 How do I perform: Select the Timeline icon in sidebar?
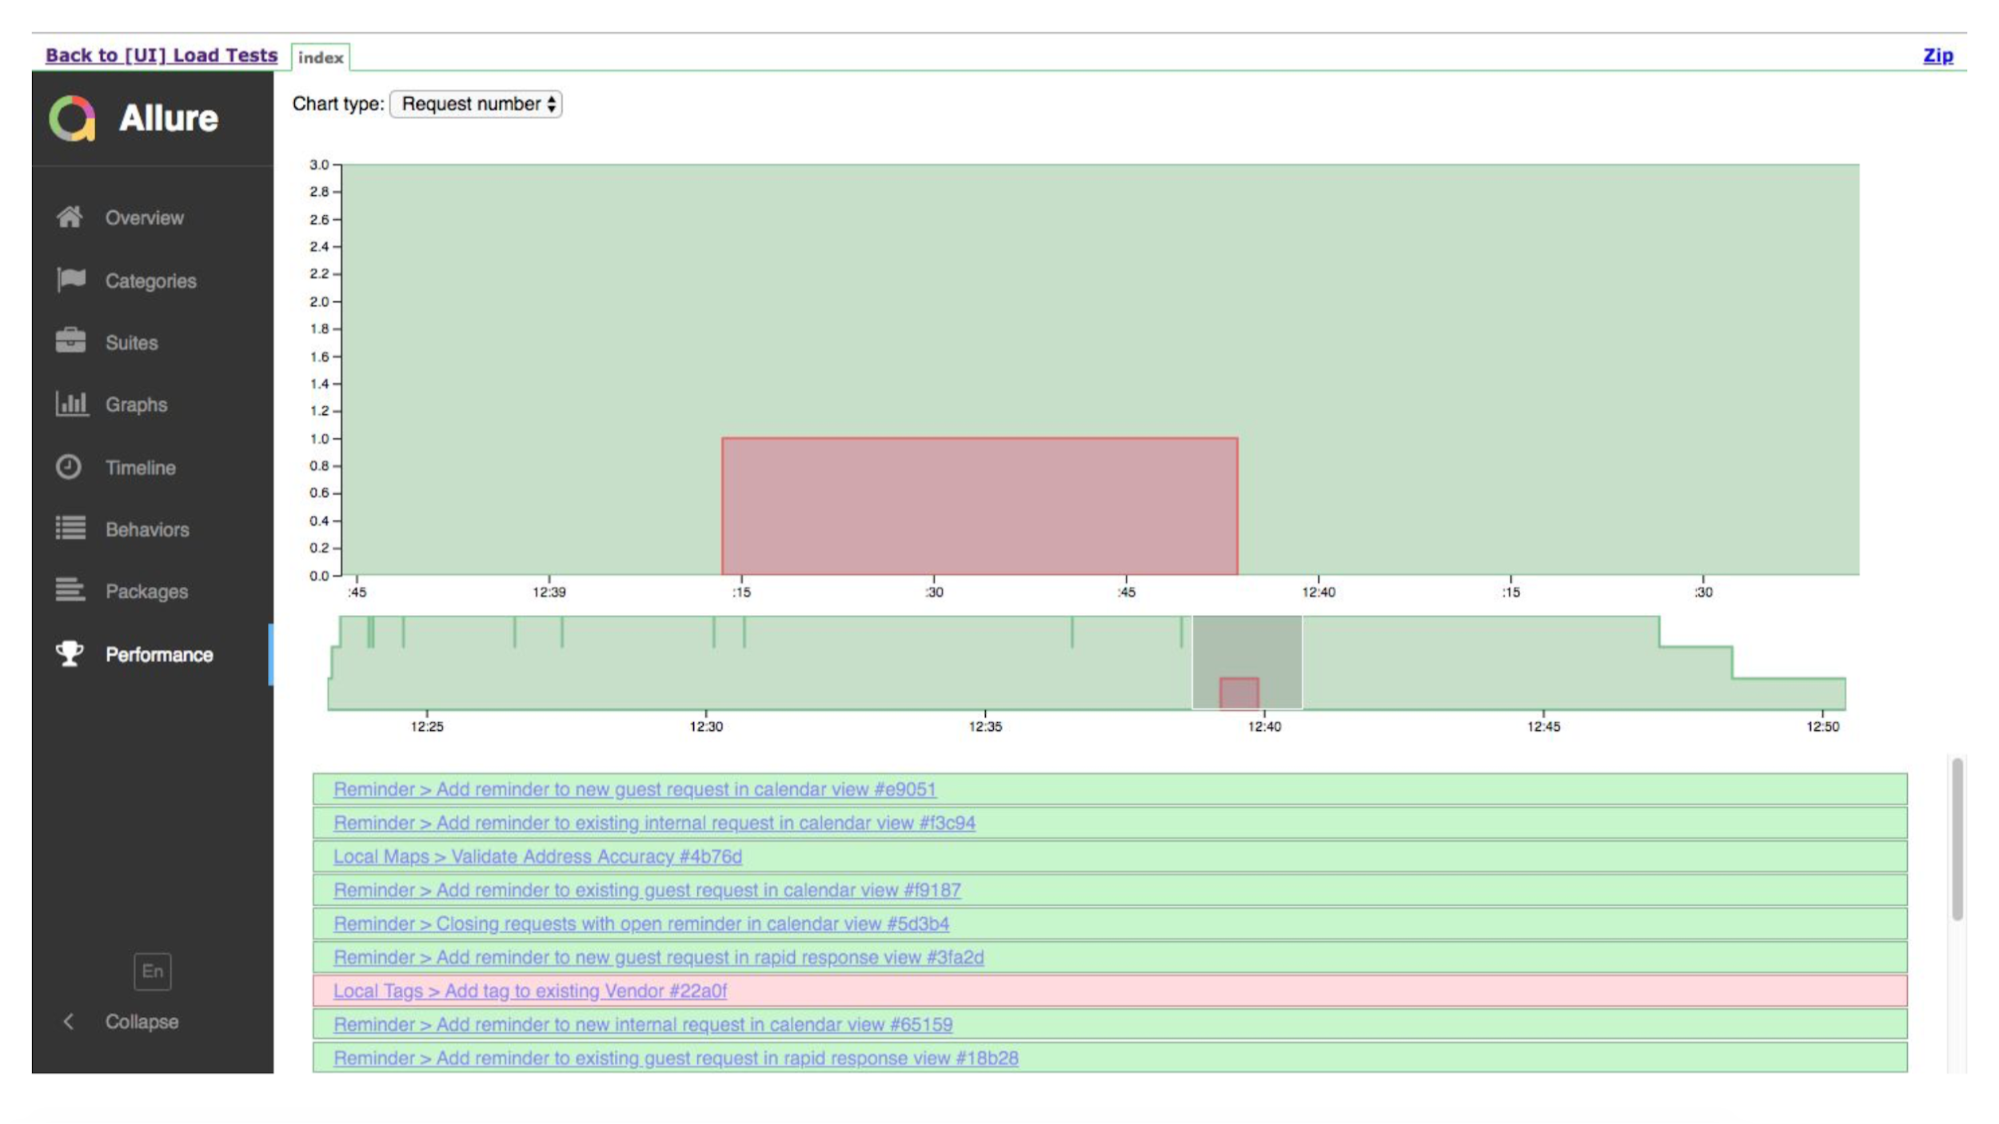[x=69, y=465]
